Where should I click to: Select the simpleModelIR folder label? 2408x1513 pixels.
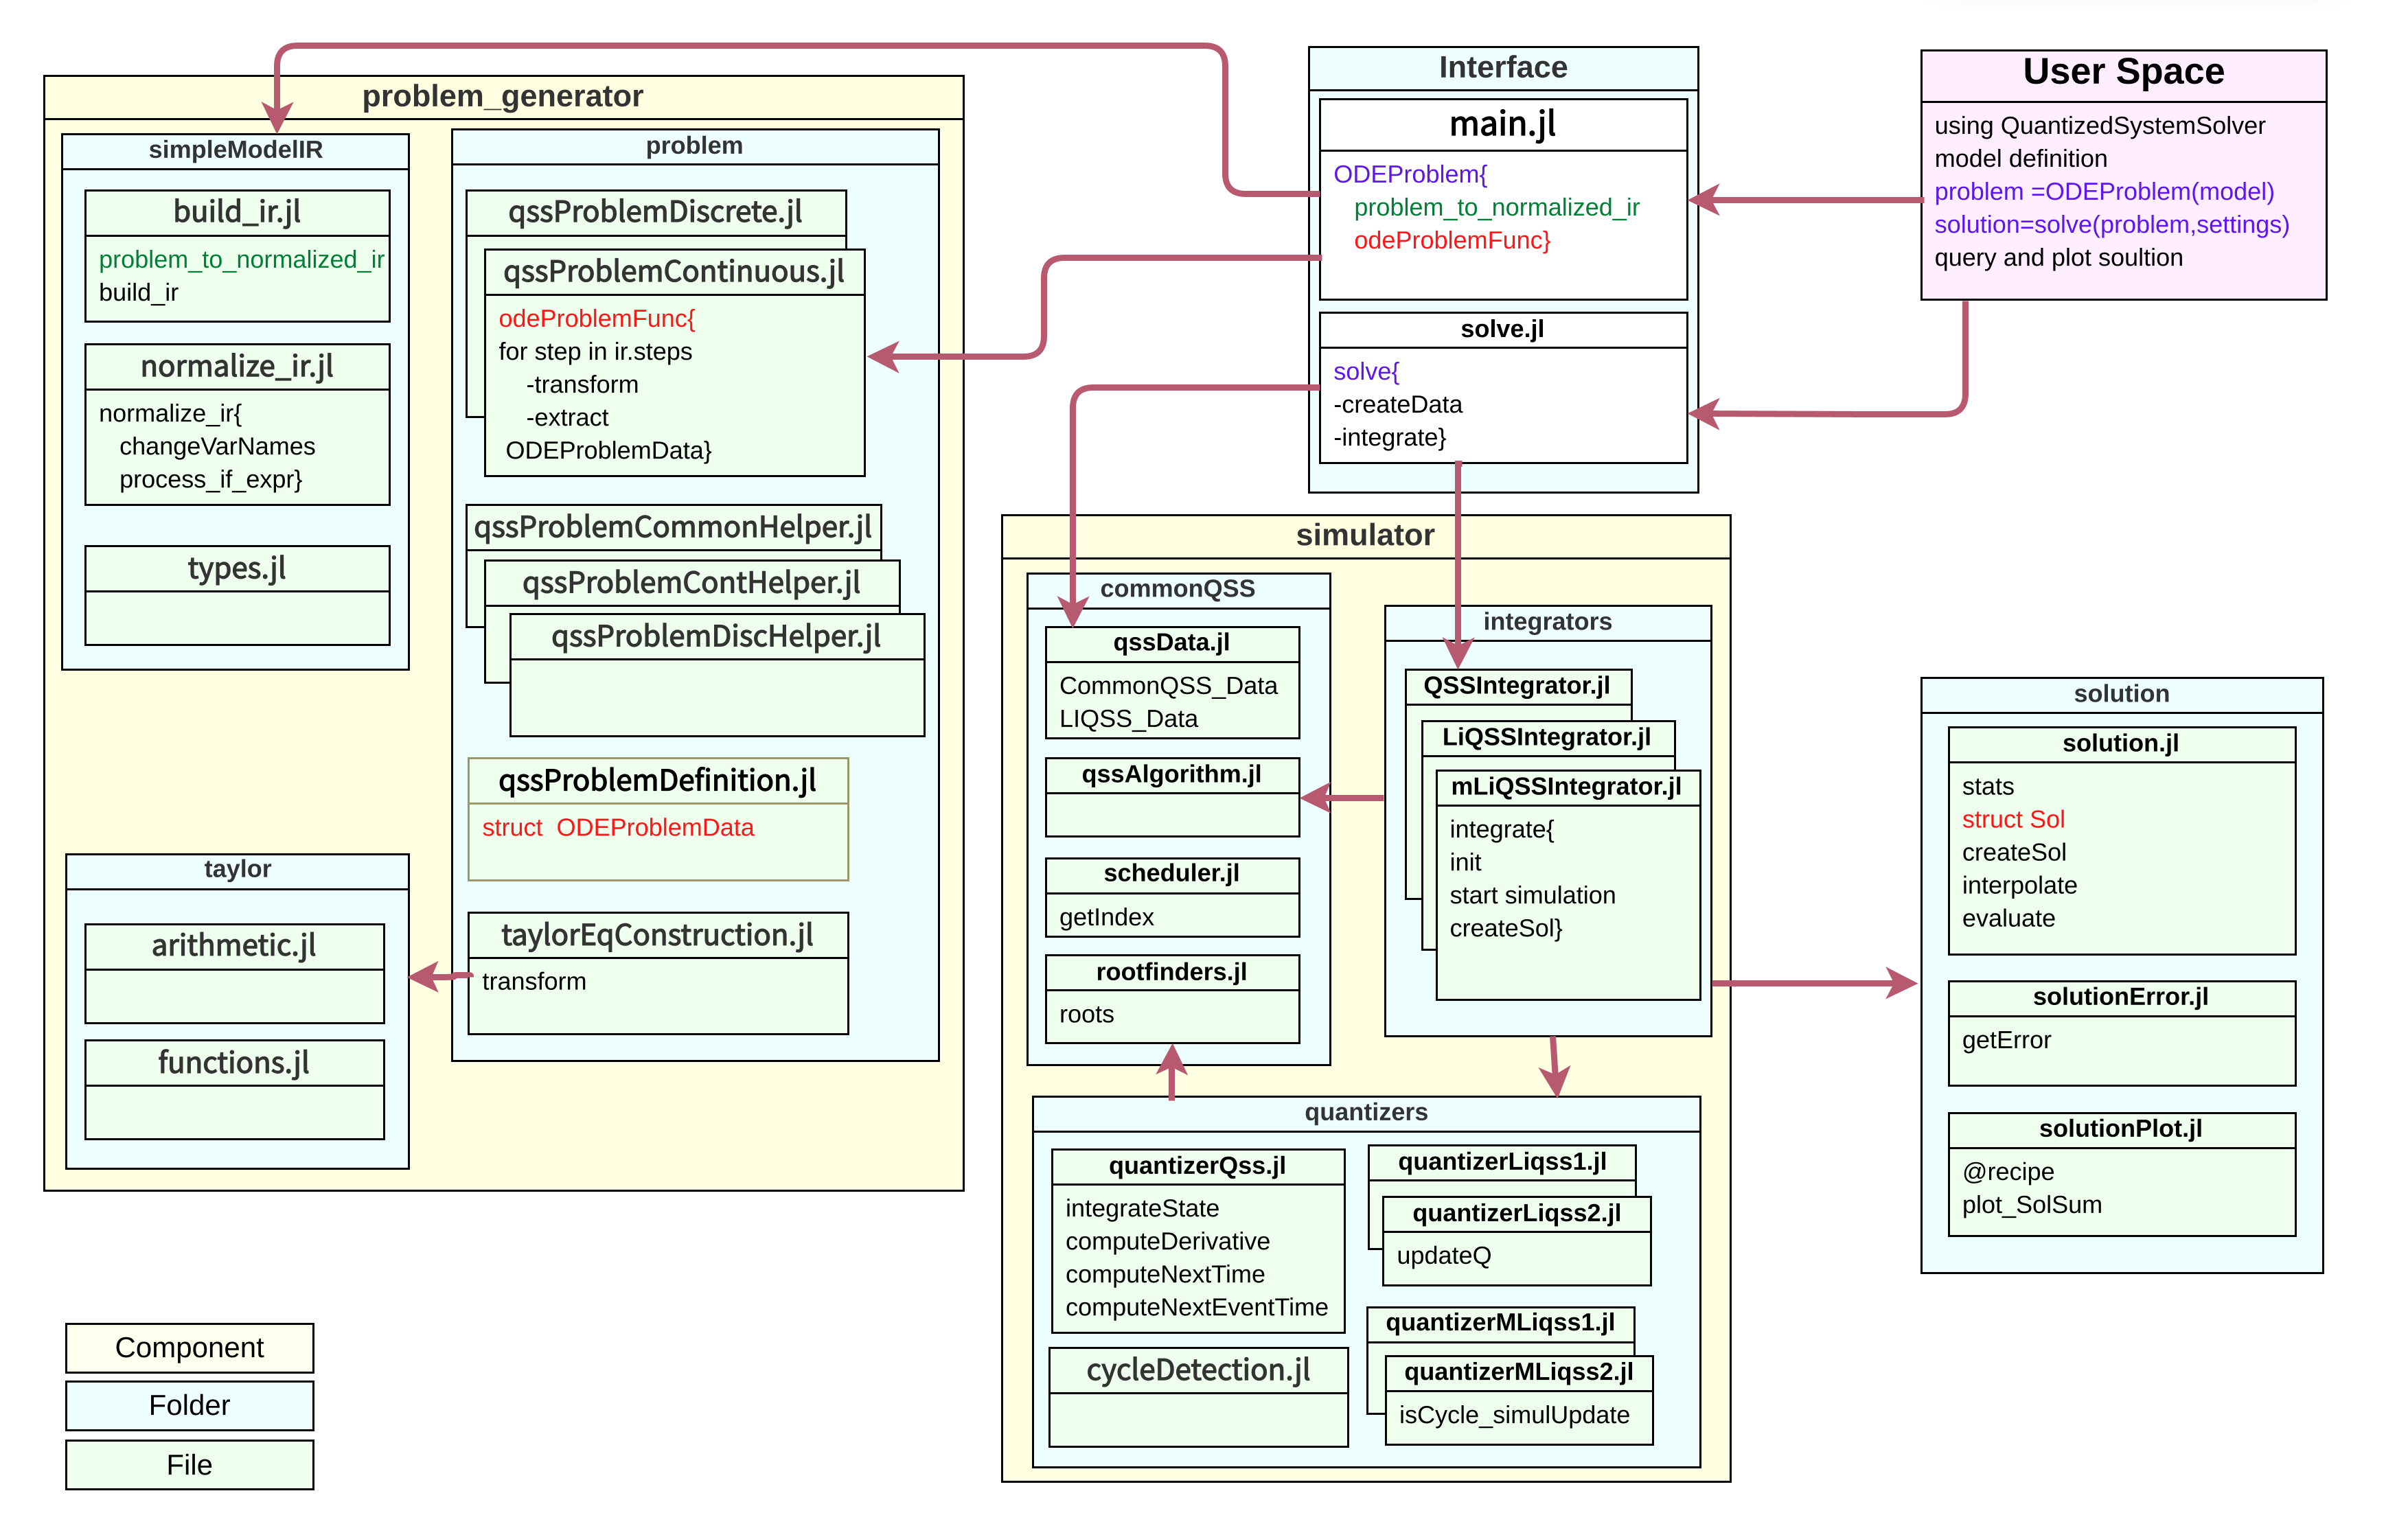pyautogui.click(x=235, y=150)
